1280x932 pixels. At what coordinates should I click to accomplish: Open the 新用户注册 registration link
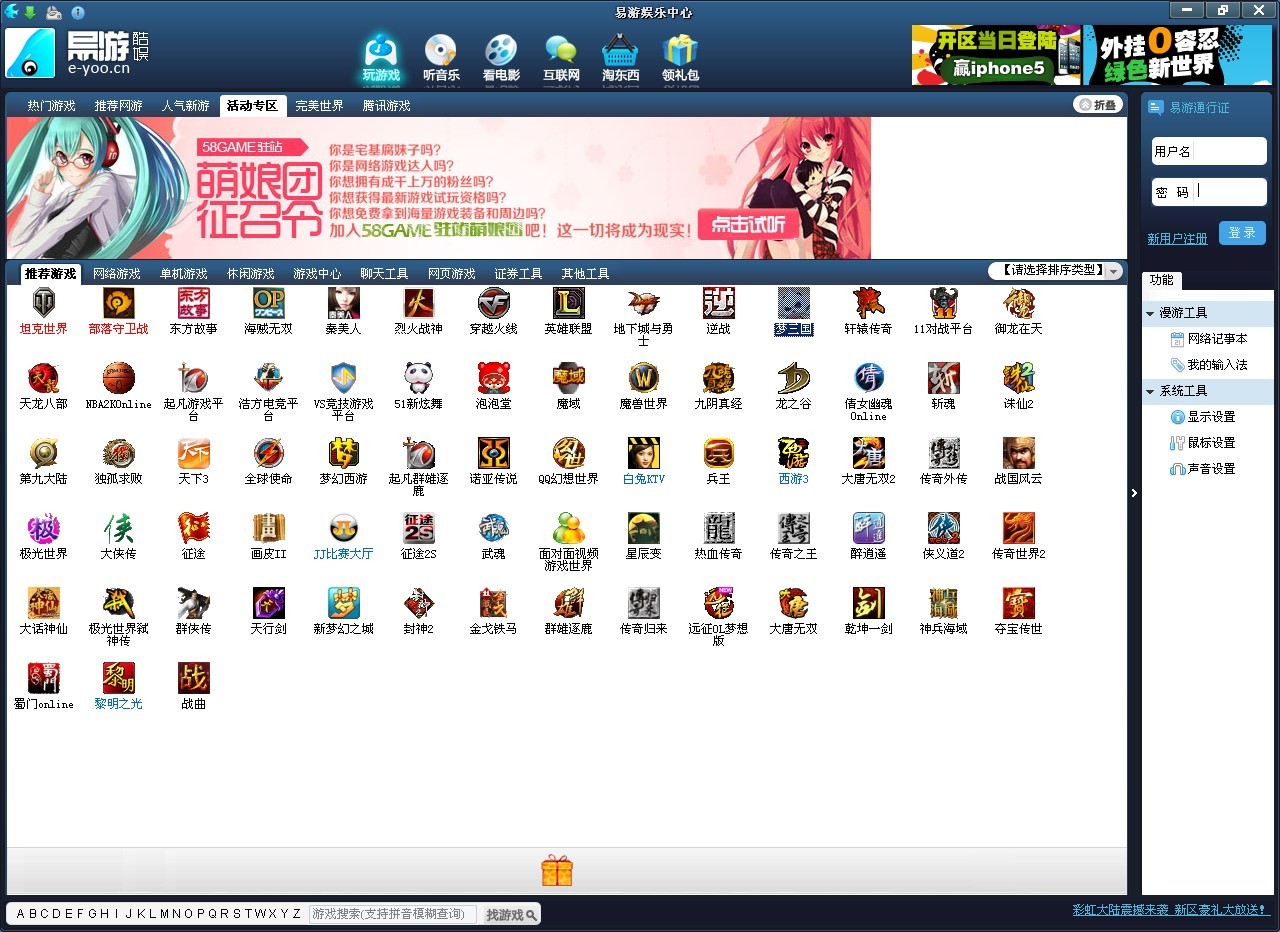(1177, 239)
